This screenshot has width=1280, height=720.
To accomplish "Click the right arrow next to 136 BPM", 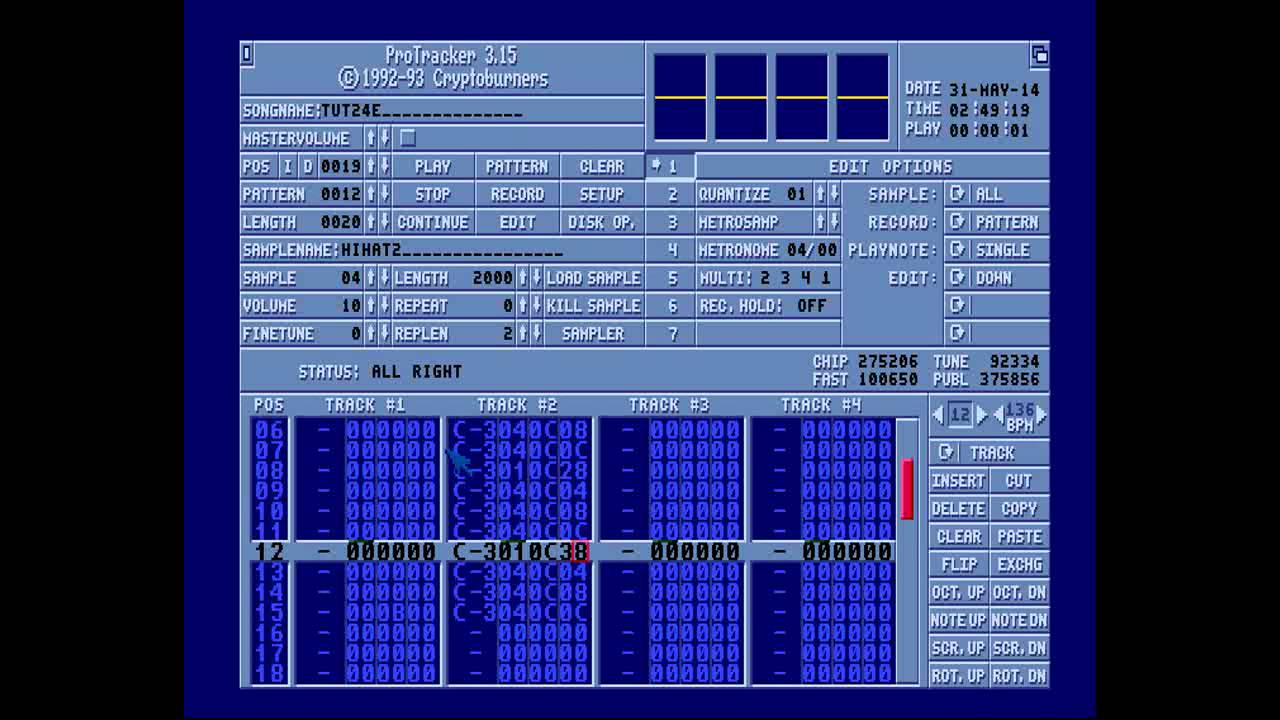I will 1041,415.
